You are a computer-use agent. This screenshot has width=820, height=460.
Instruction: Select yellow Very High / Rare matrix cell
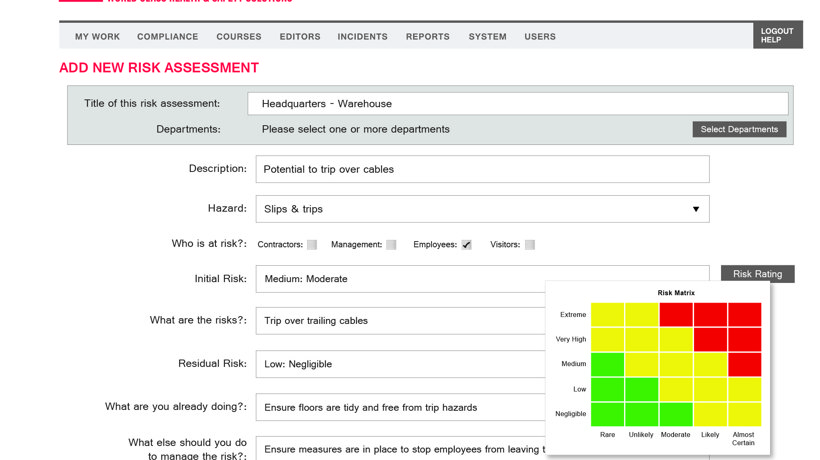pyautogui.click(x=607, y=339)
